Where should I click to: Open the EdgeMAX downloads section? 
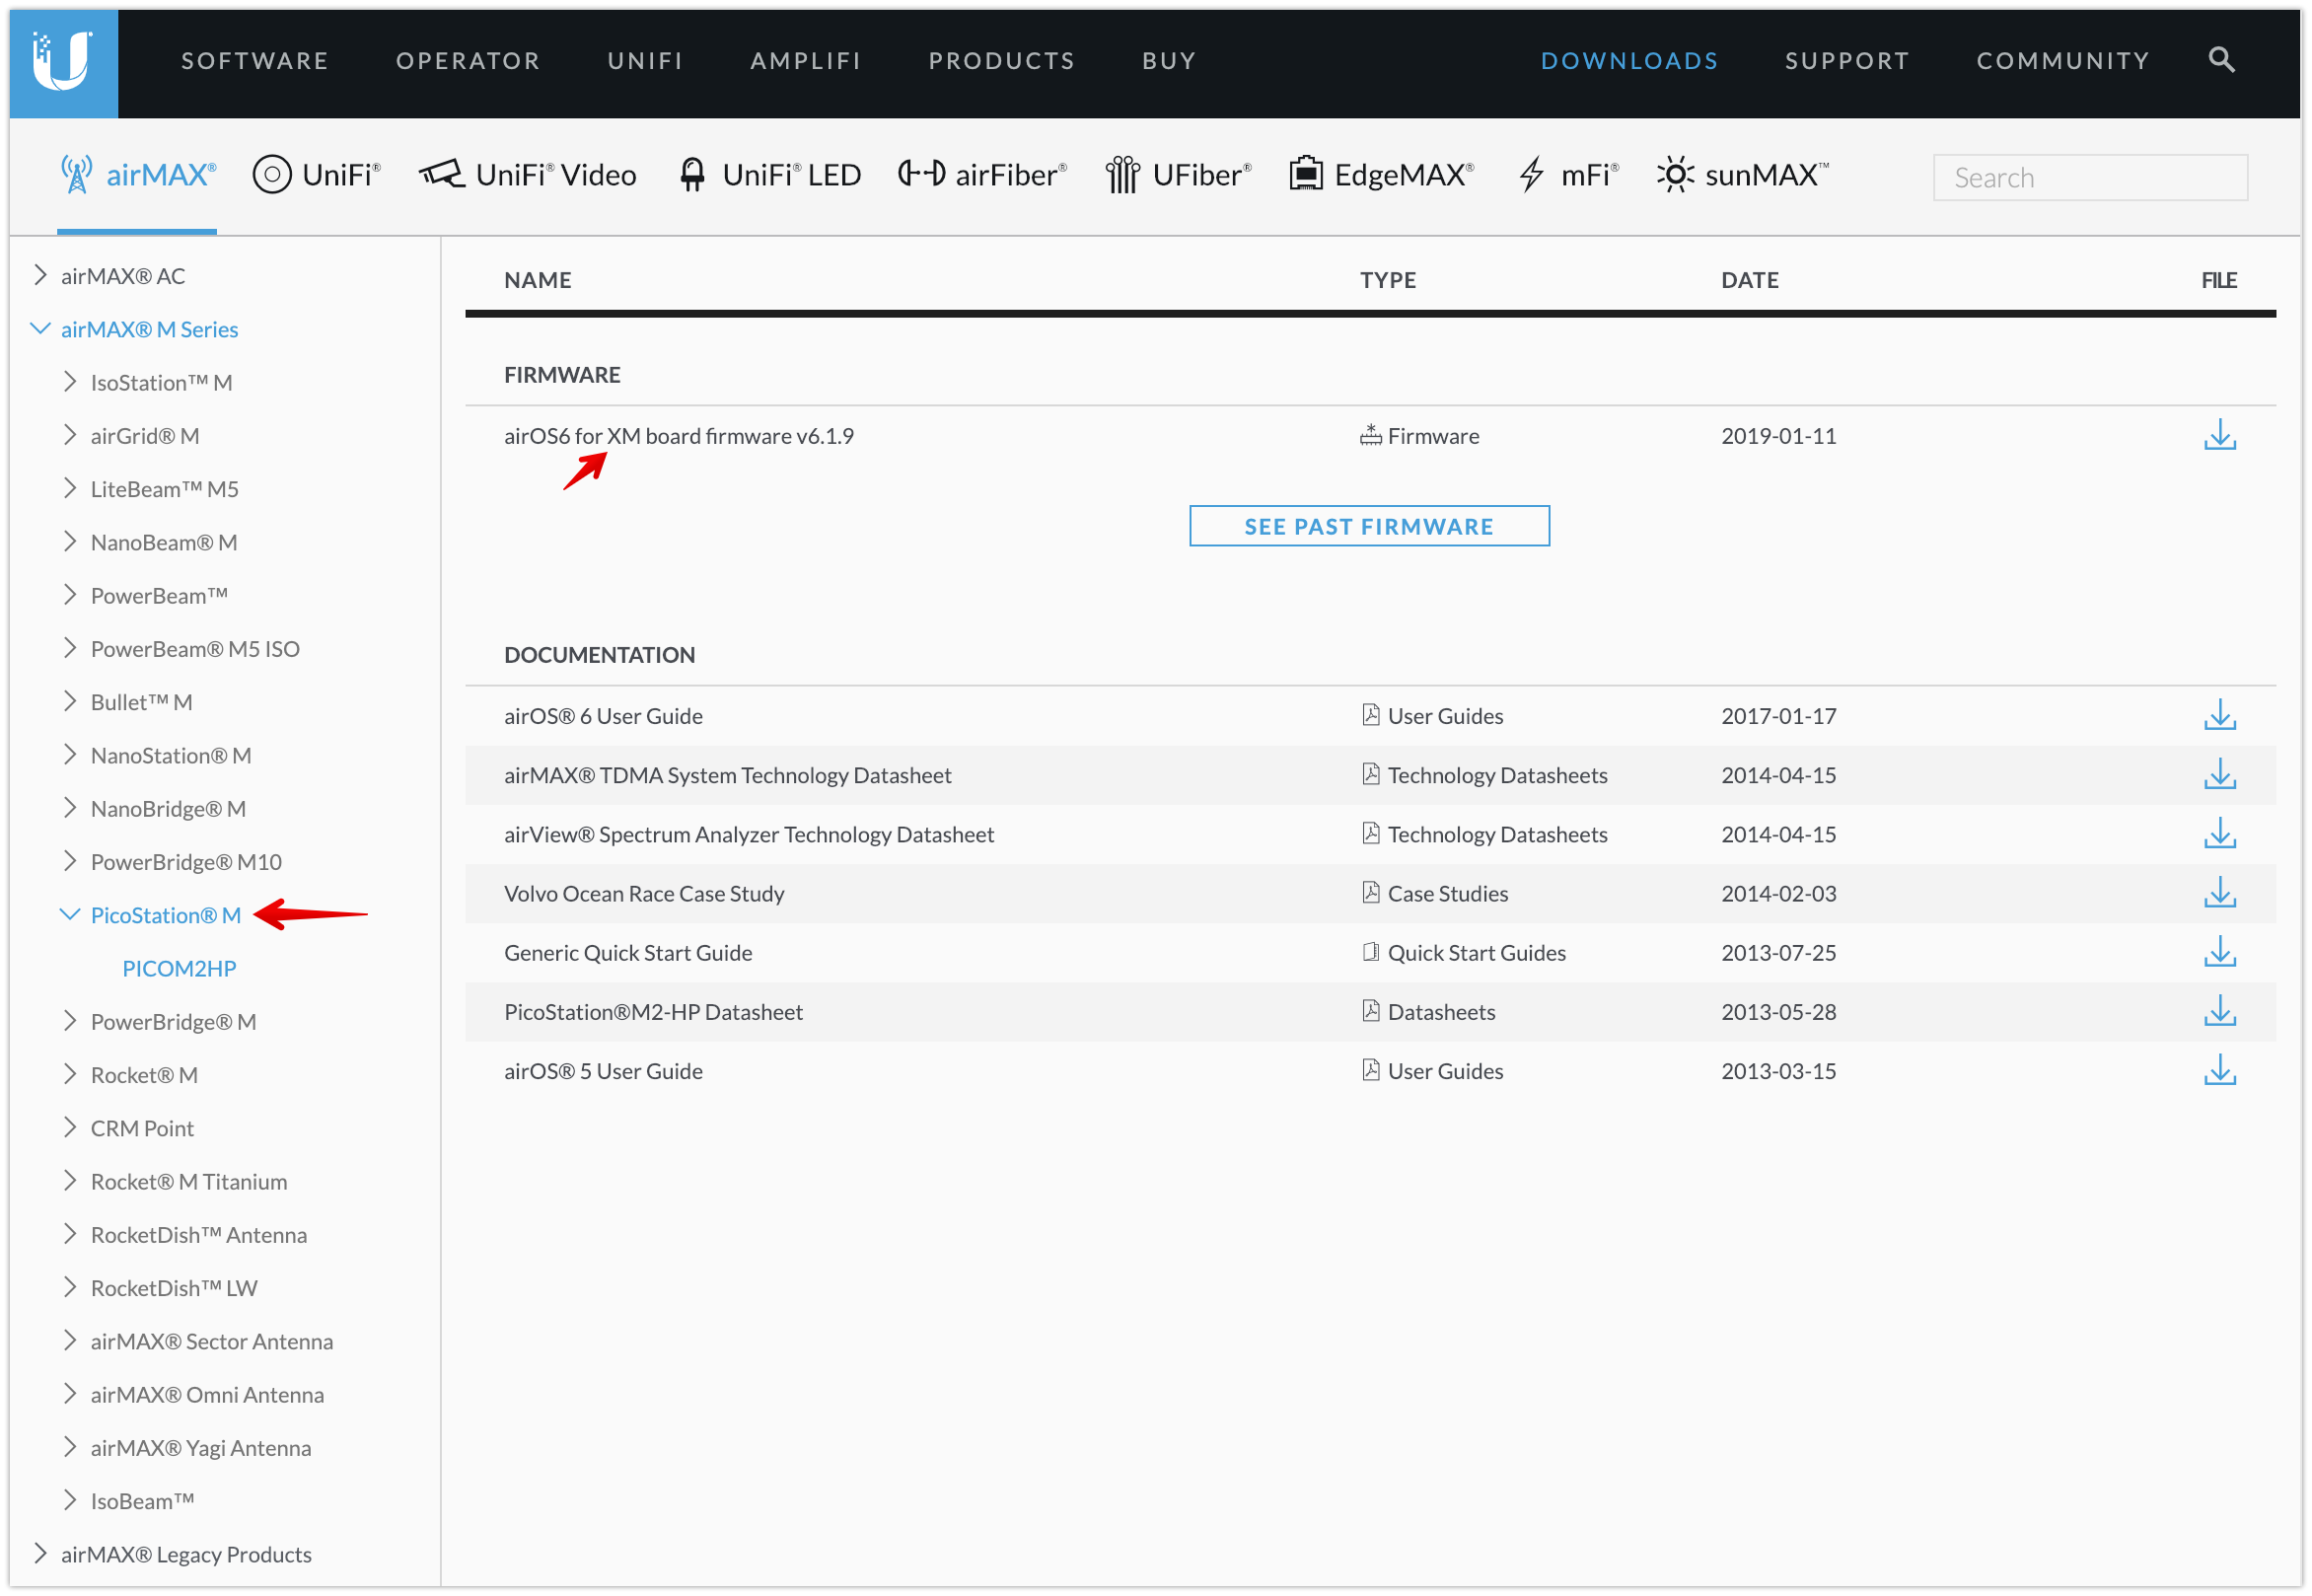(x=1307, y=173)
